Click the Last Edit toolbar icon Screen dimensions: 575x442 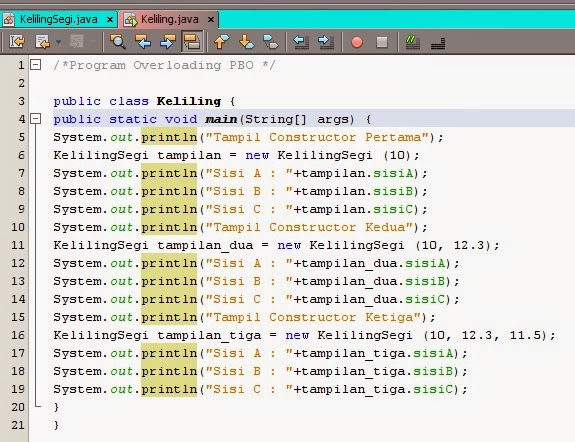pos(17,42)
